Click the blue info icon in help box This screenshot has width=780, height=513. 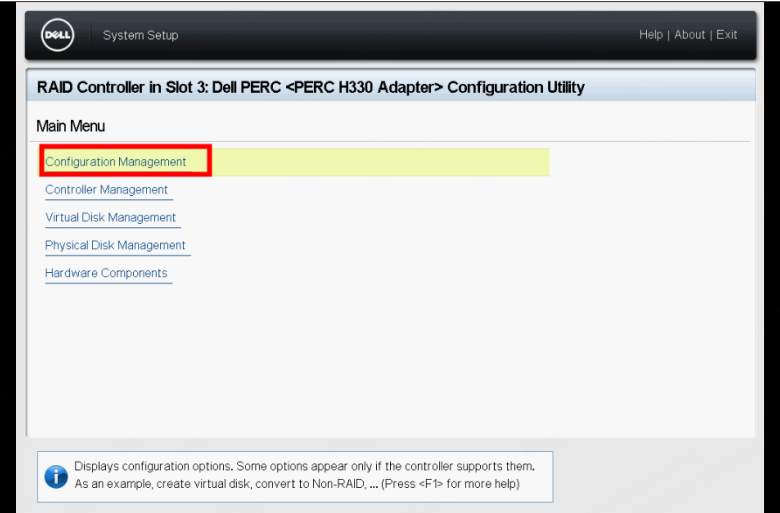[56, 477]
